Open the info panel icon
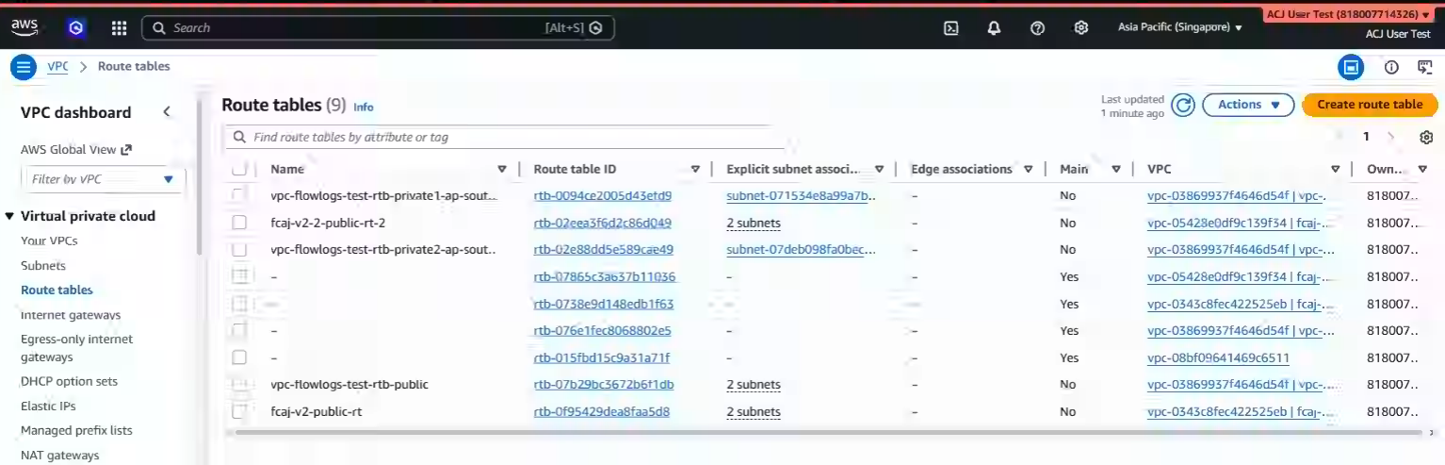Screen dimensions: 1445x465 tap(1391, 67)
